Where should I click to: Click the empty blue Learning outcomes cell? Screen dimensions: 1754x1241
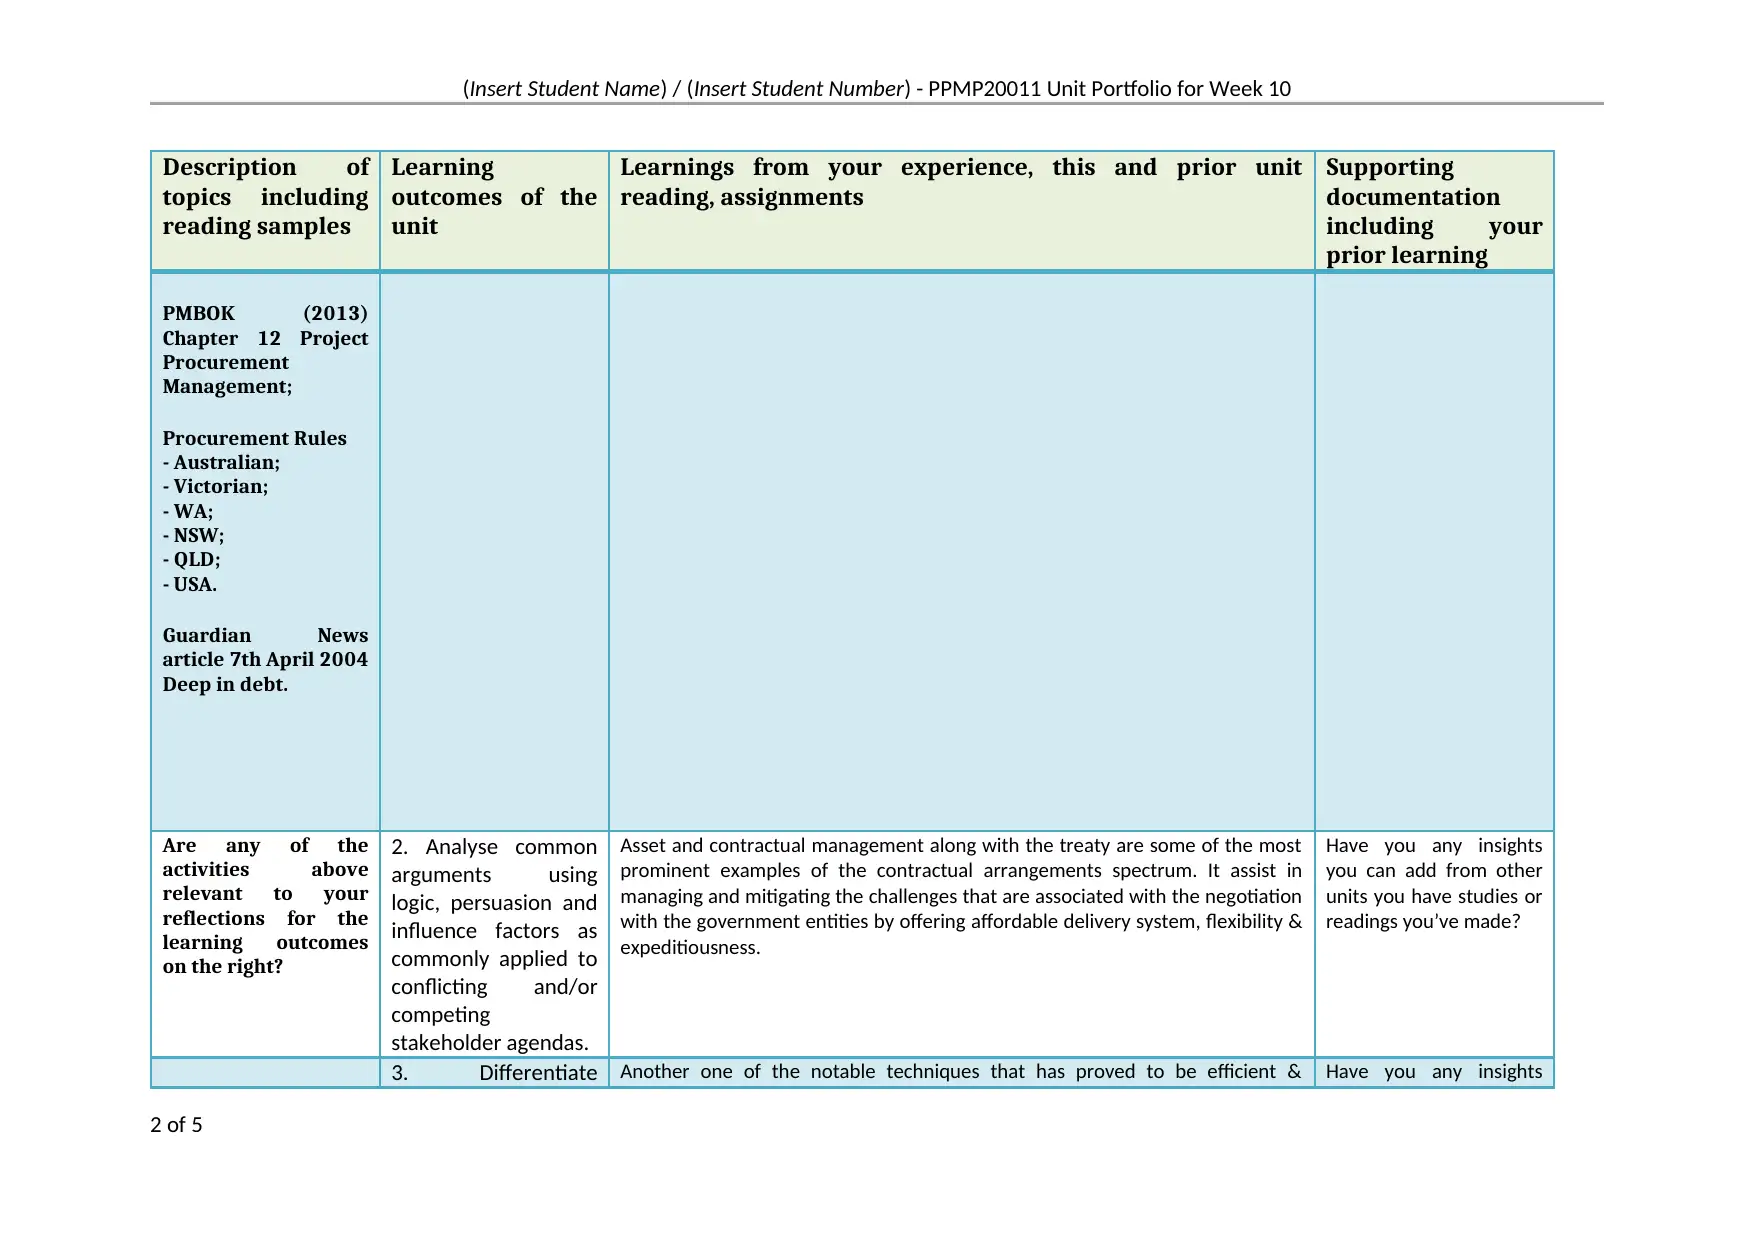tap(494, 551)
